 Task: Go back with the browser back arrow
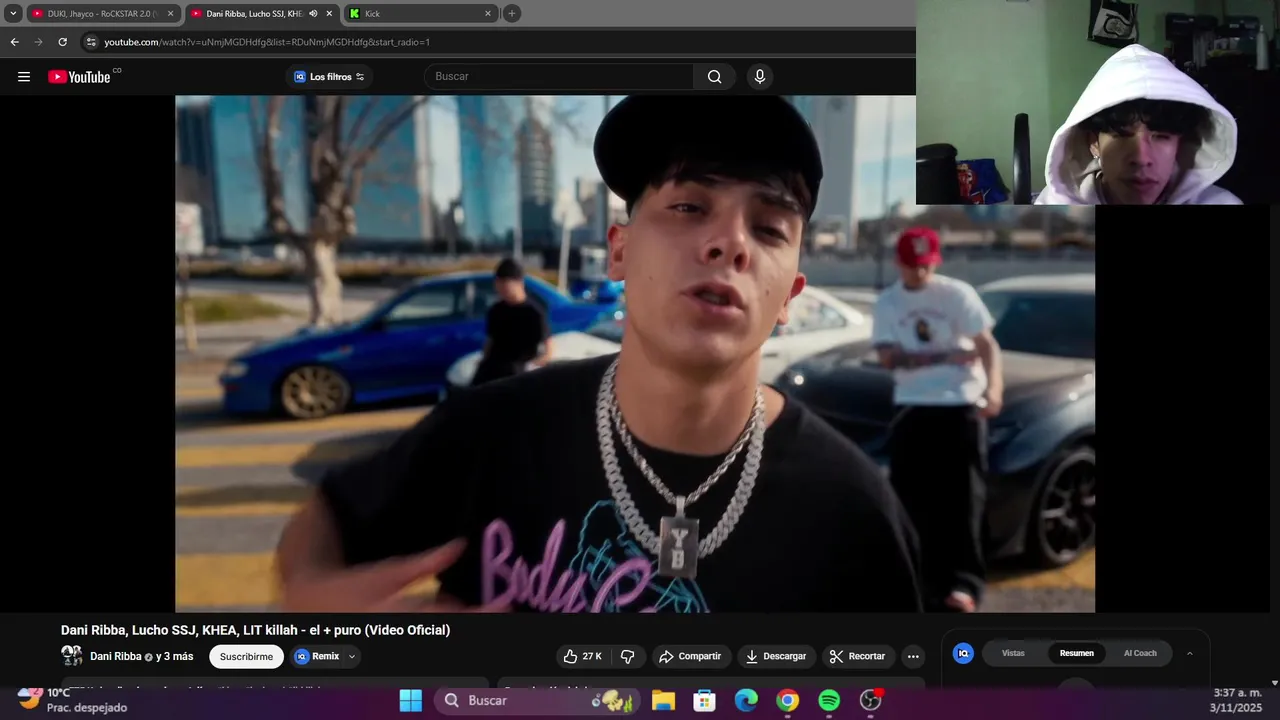click(14, 42)
